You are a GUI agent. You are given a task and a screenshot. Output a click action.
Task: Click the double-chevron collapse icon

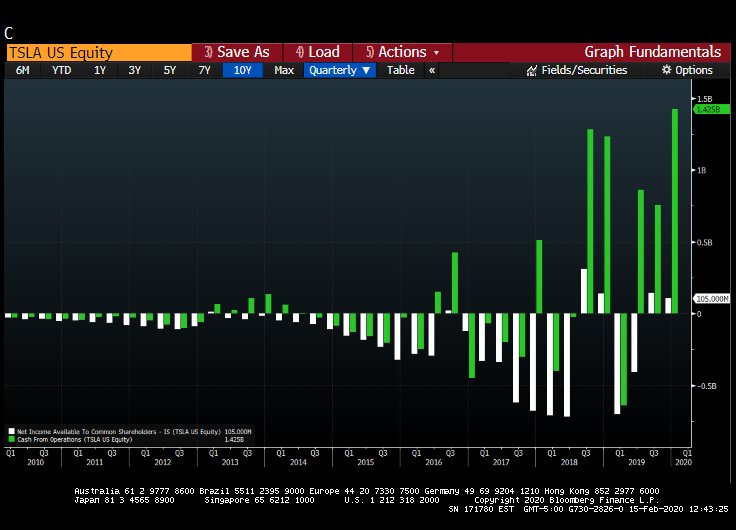click(431, 70)
